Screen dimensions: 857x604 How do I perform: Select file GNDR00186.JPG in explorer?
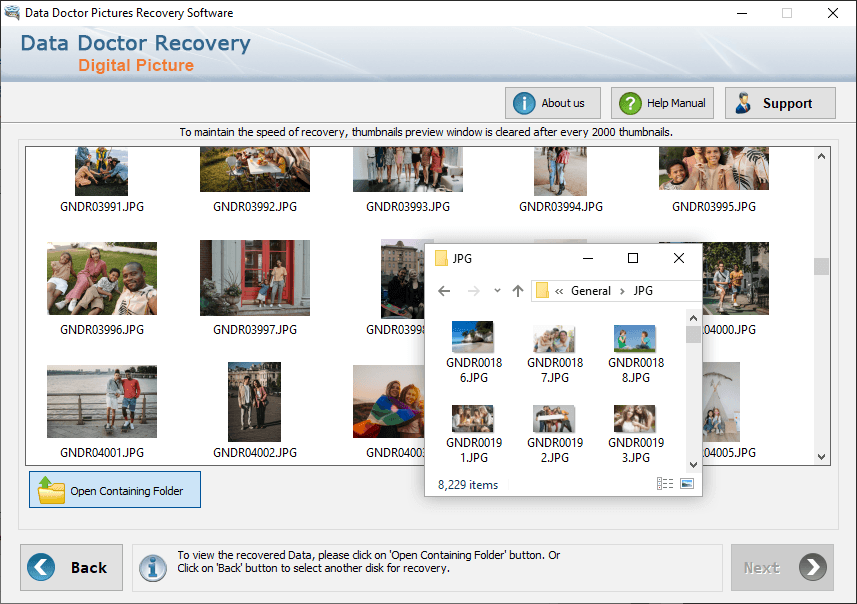tap(473, 353)
